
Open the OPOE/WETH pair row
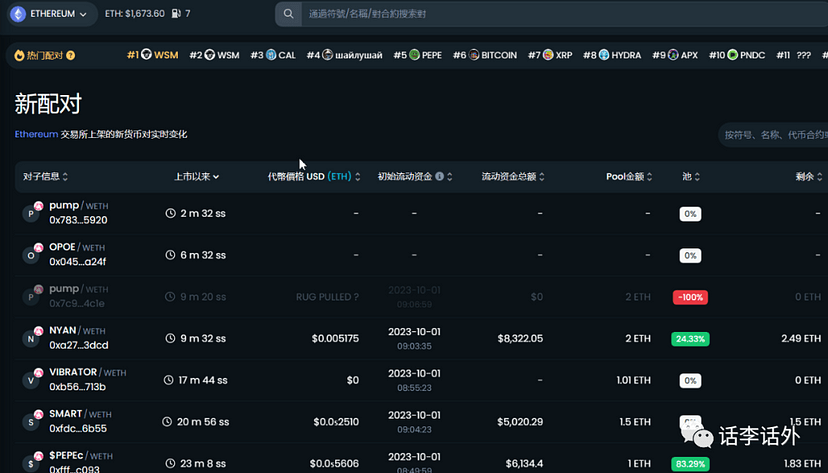click(x=421, y=255)
